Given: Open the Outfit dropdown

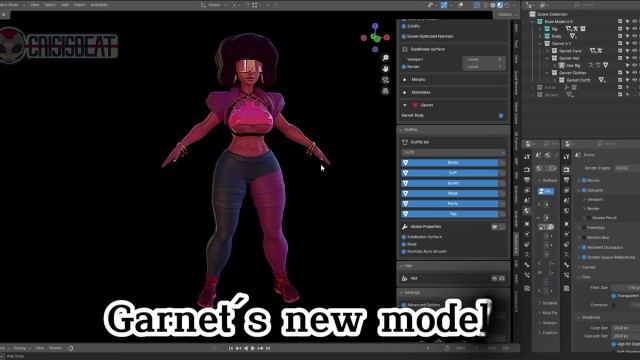Looking at the screenshot, I should (x=453, y=152).
